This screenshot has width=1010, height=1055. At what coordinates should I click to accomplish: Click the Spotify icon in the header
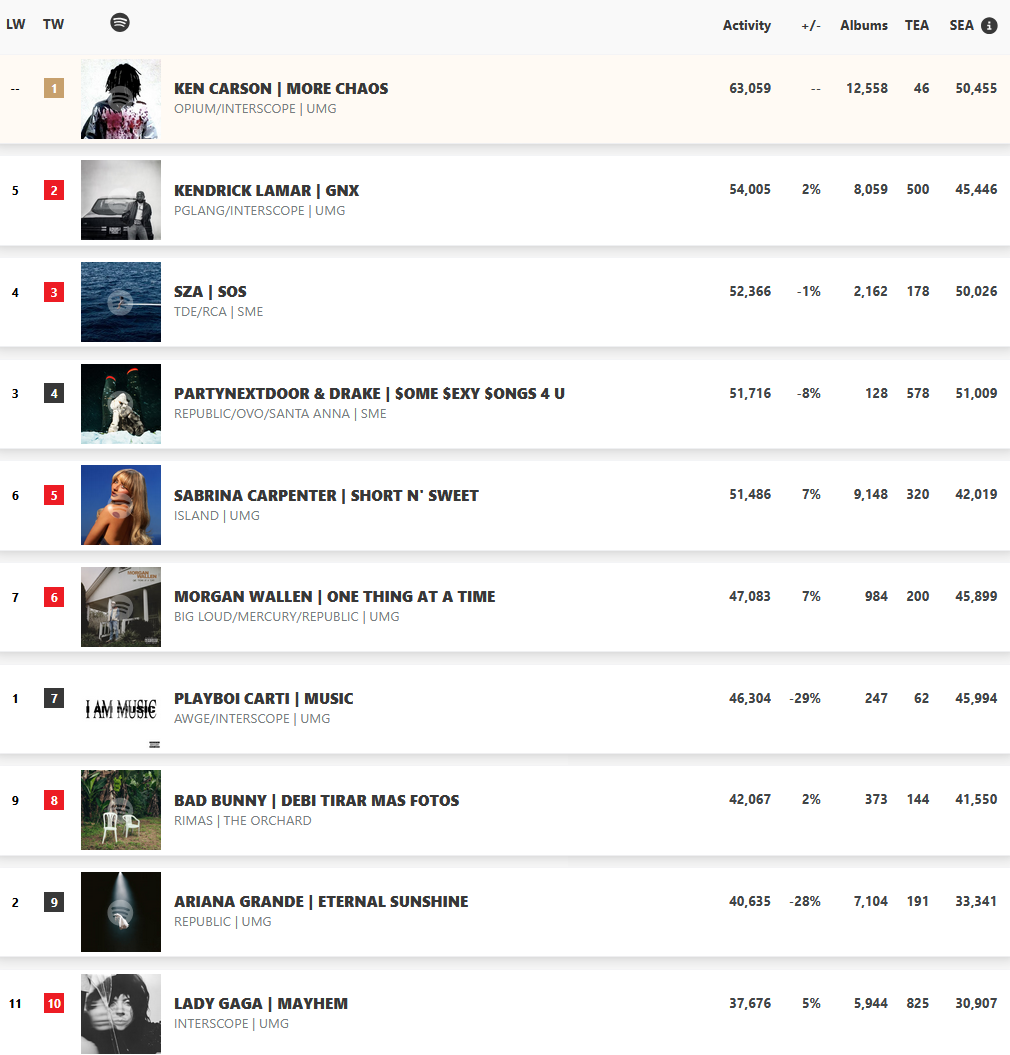(120, 22)
